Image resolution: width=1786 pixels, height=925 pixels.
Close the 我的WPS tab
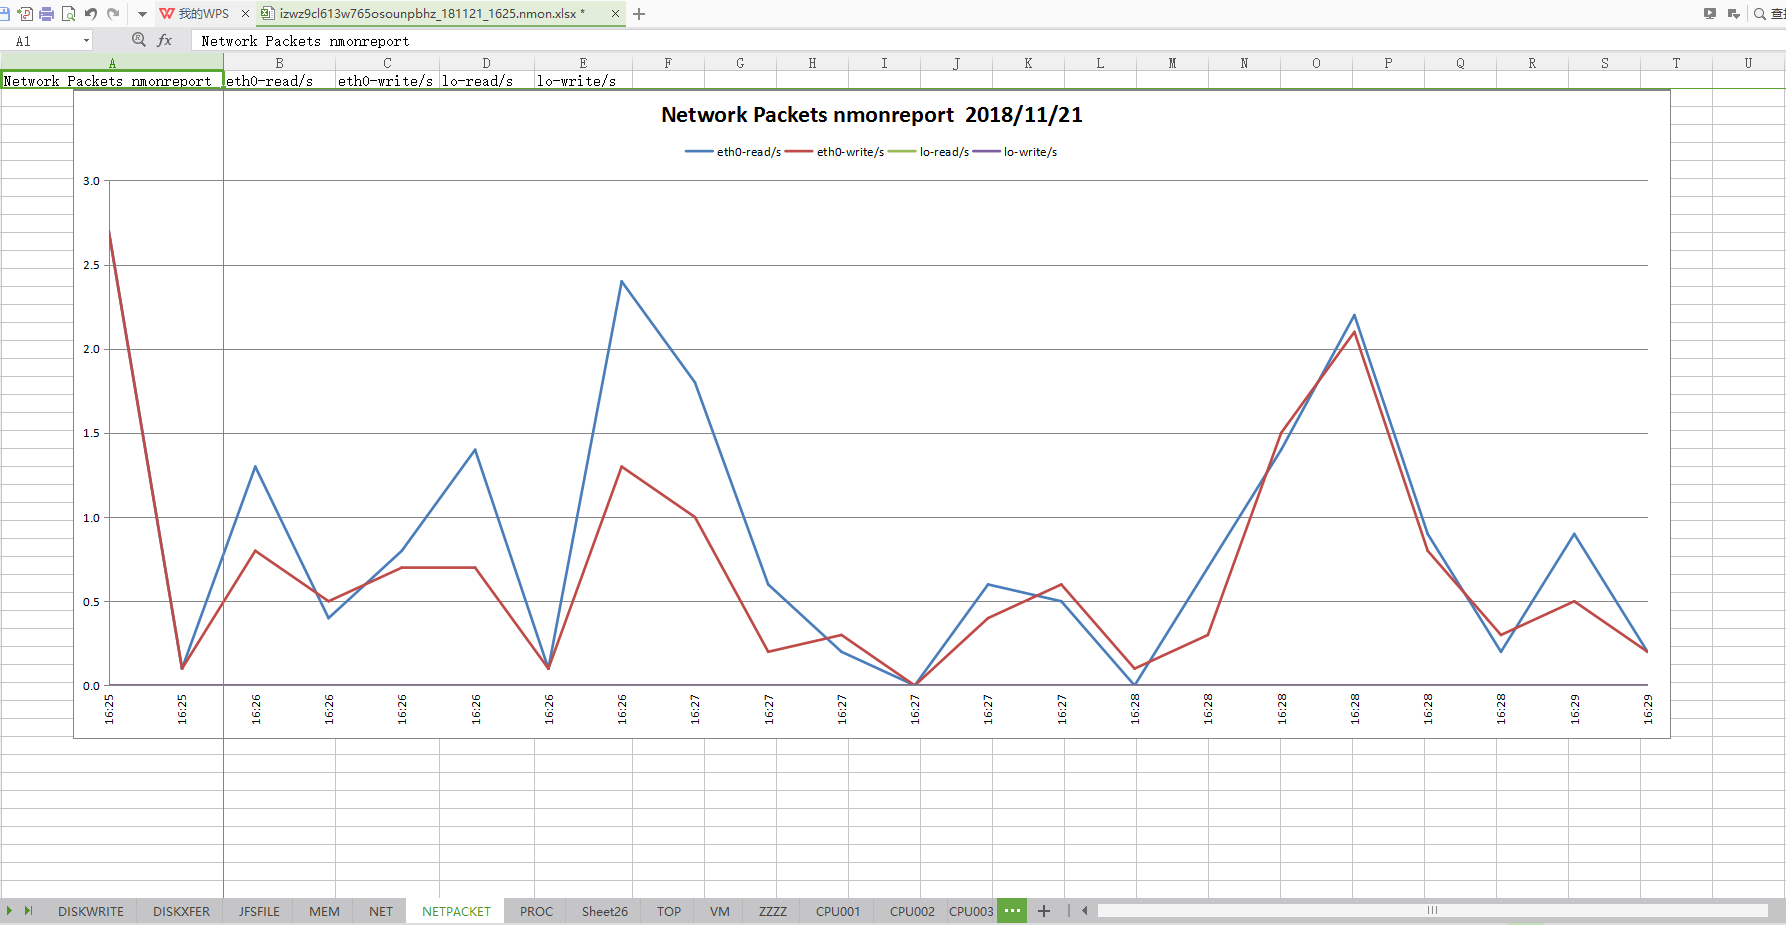pyautogui.click(x=245, y=14)
